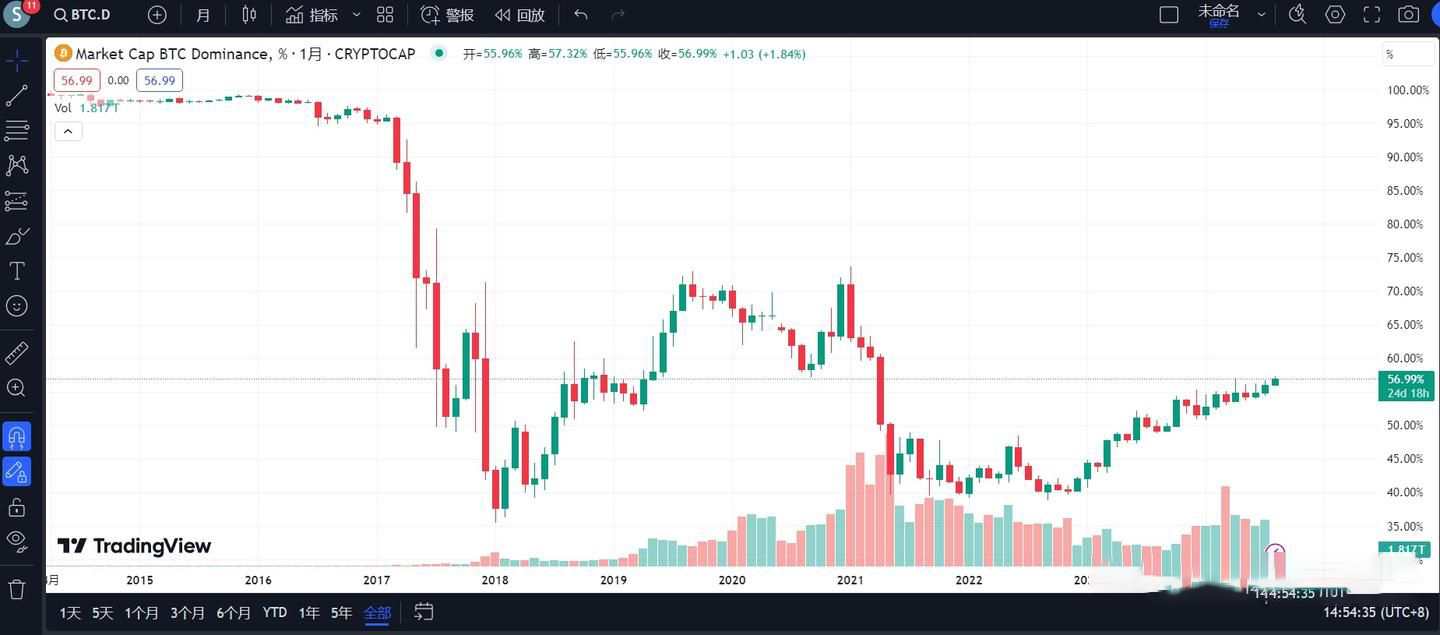Viewport: 1440px width, 635px height.
Task: Switch to the YTD range tab
Action: [x=273, y=611]
